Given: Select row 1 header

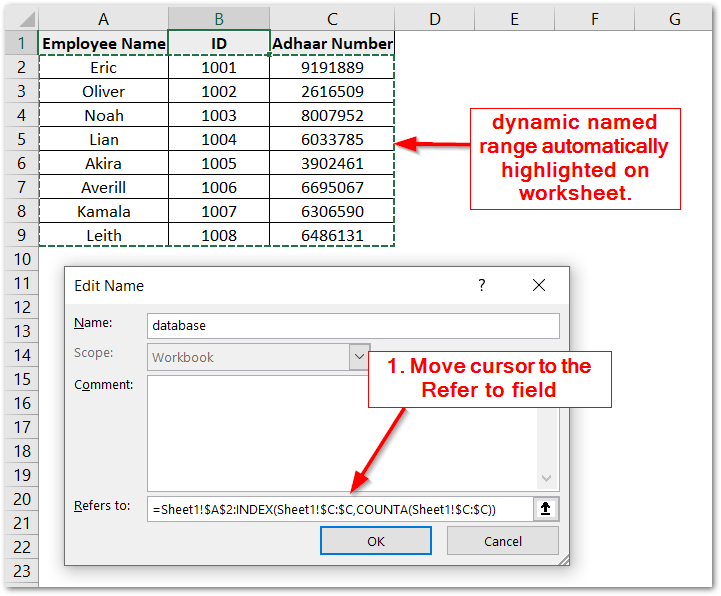Looking at the screenshot, I should 22,43.
